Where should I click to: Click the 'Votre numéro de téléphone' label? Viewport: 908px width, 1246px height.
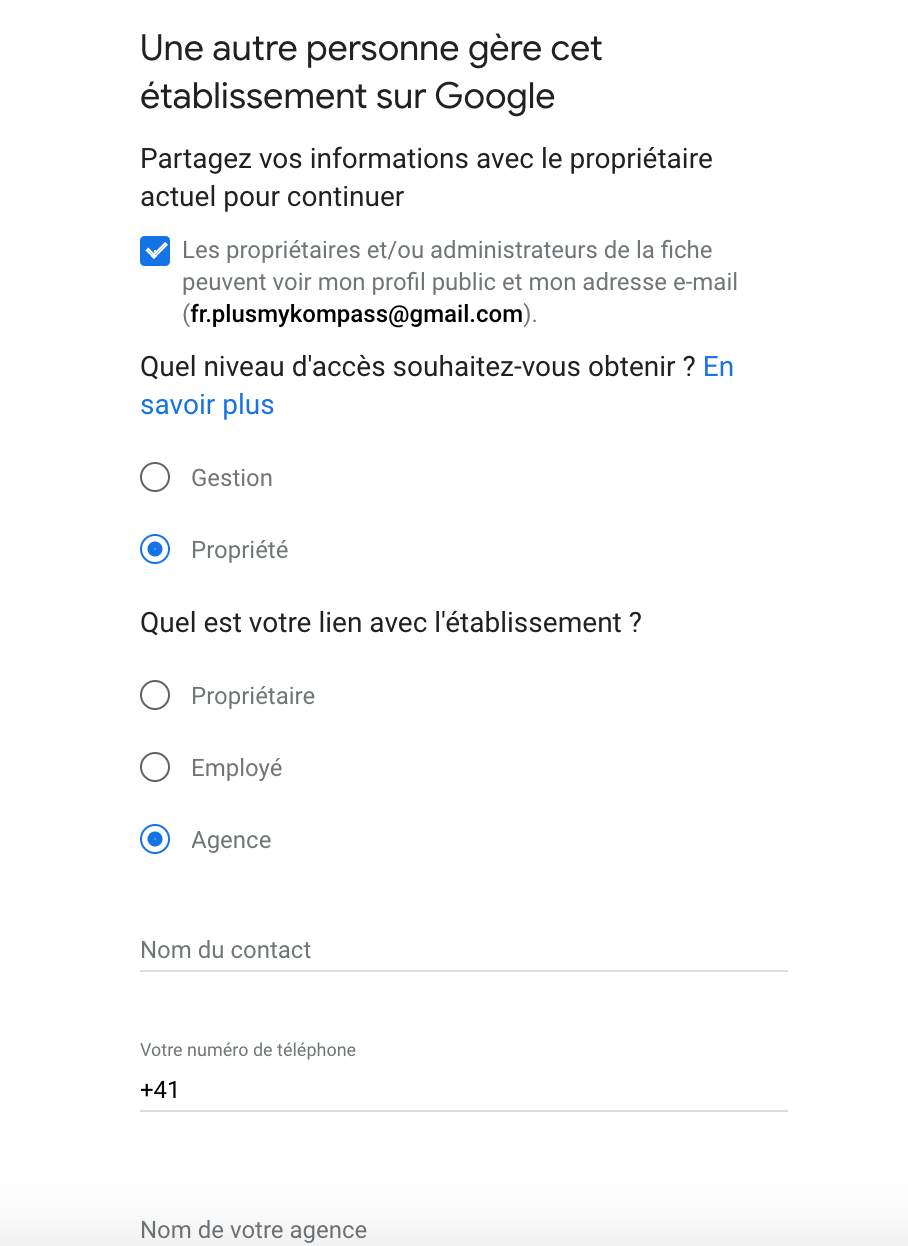point(248,1050)
